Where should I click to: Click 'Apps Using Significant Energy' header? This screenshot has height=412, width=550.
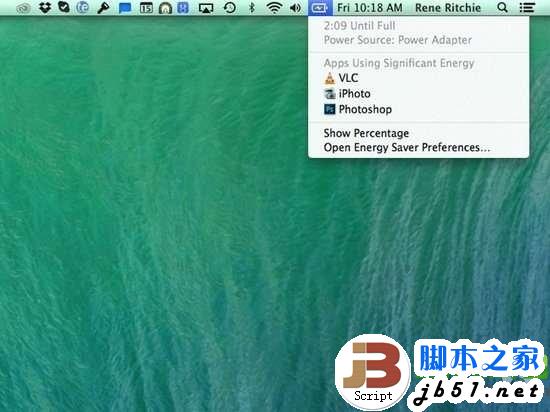pos(399,63)
